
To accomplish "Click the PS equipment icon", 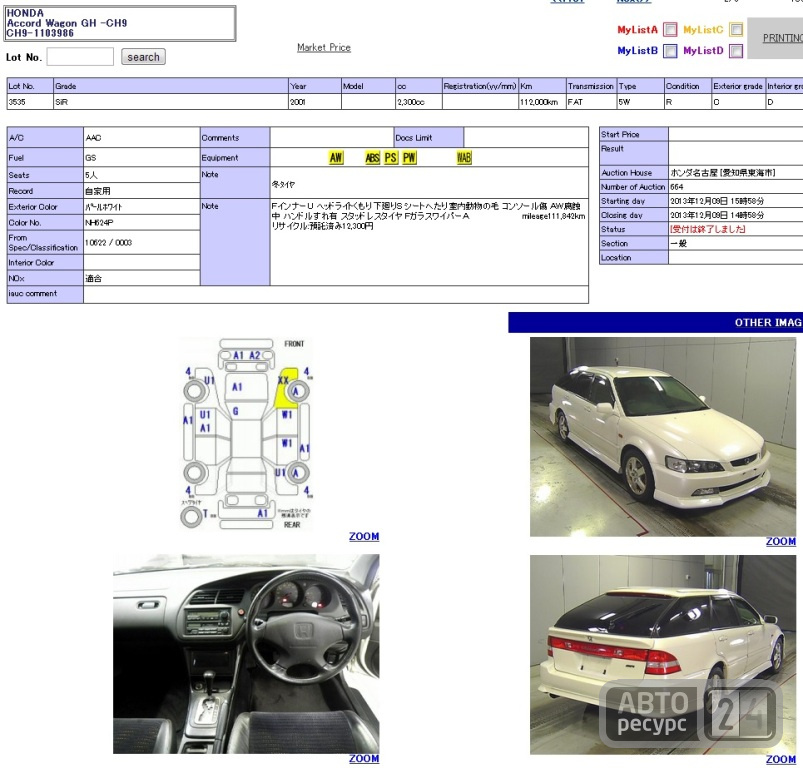I will click(x=391, y=158).
